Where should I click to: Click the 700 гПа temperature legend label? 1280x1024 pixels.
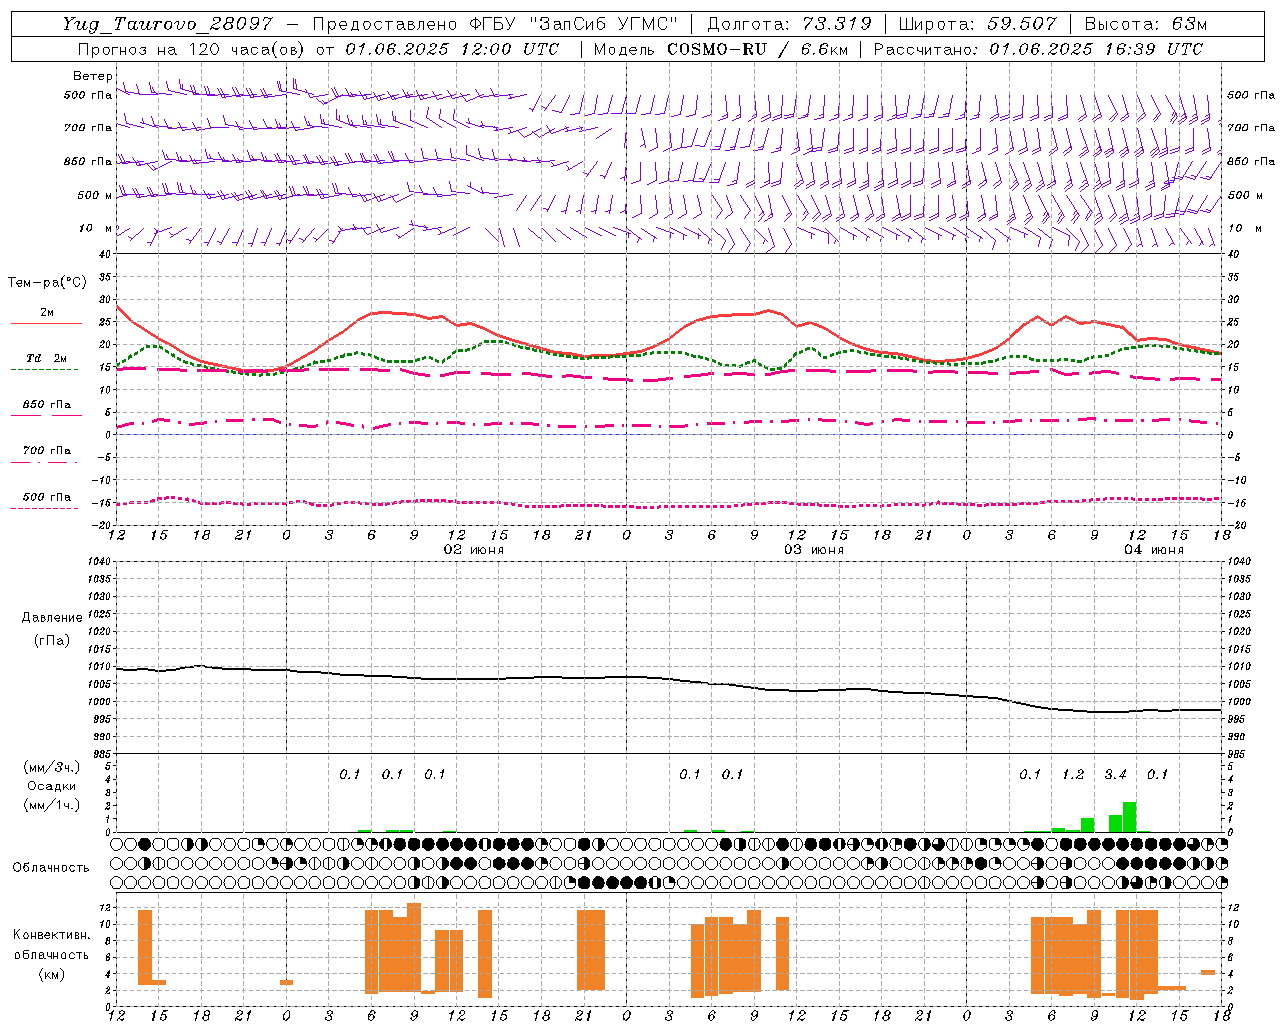(46, 451)
